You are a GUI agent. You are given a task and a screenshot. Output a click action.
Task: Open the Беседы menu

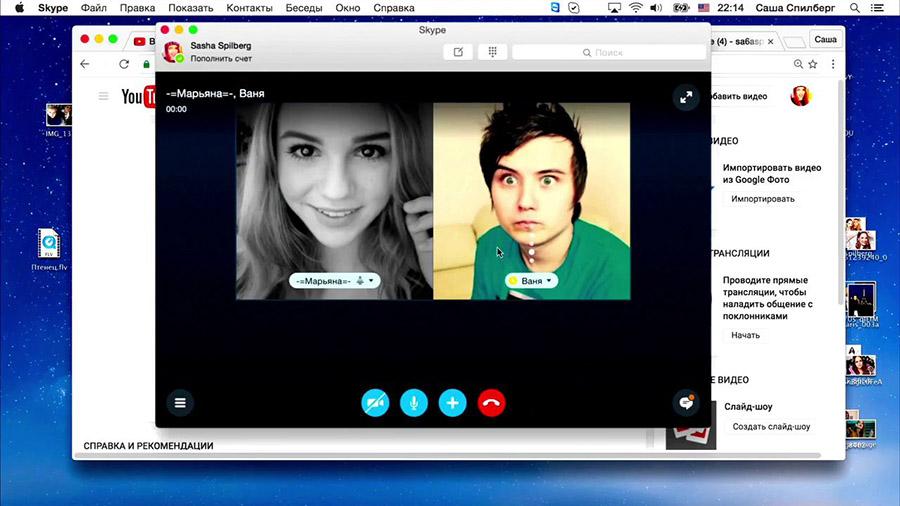[304, 8]
